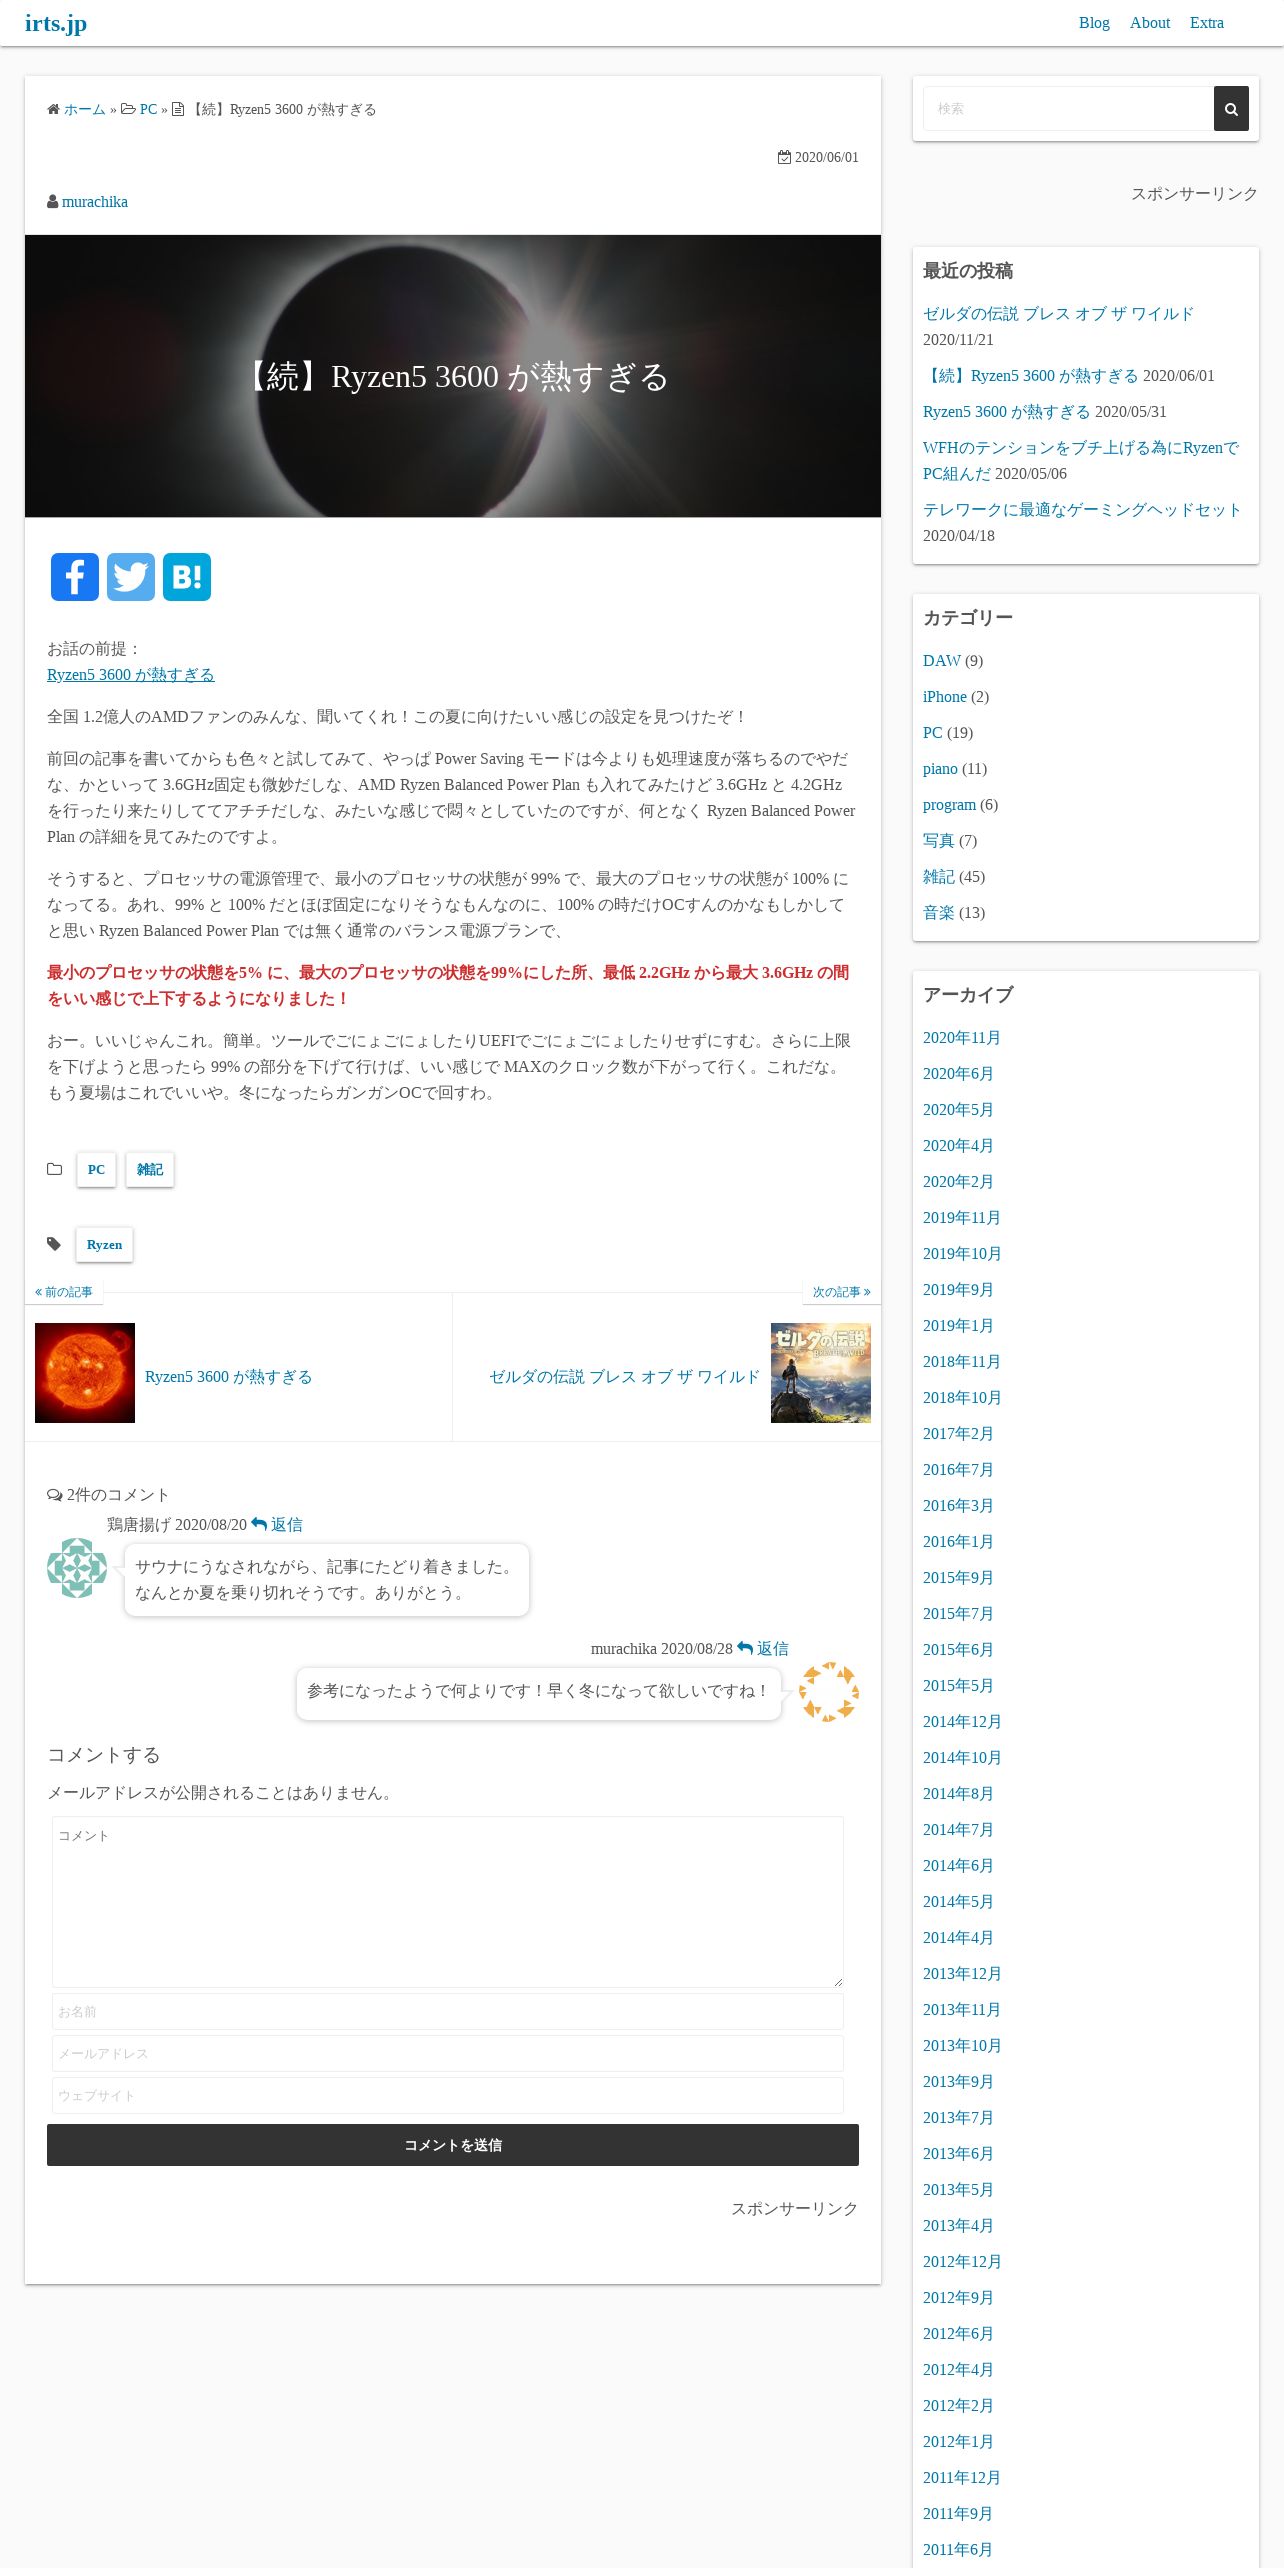1284x2568 pixels.
Task: Follow the 'Ryzen5 3600 が熱すぎる' article body link
Action: (x=131, y=675)
